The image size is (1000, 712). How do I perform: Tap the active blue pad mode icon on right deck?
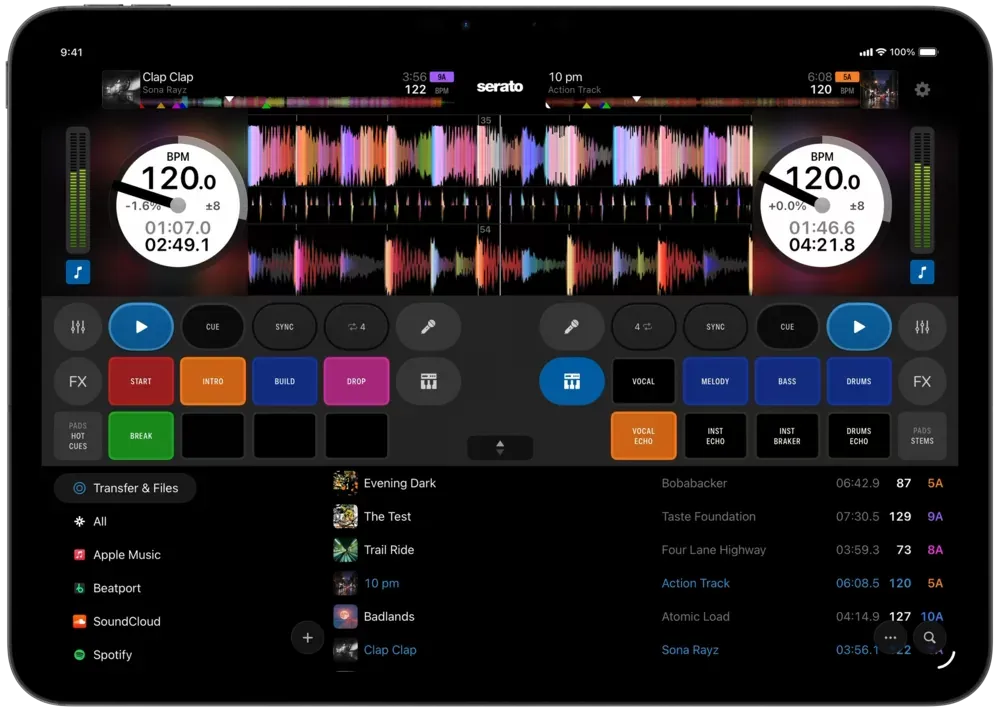pyautogui.click(x=571, y=382)
